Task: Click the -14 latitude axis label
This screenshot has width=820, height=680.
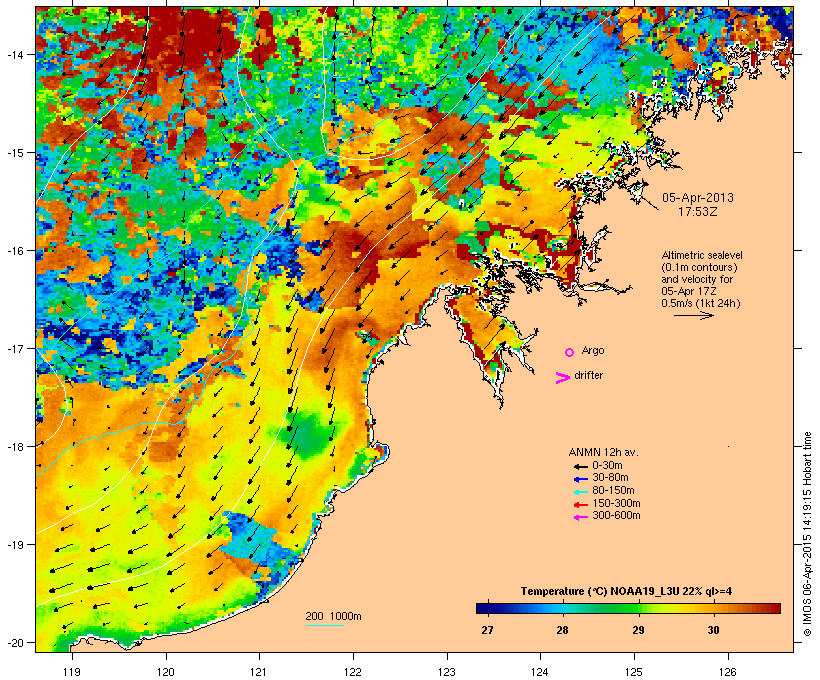Action: click(15, 55)
